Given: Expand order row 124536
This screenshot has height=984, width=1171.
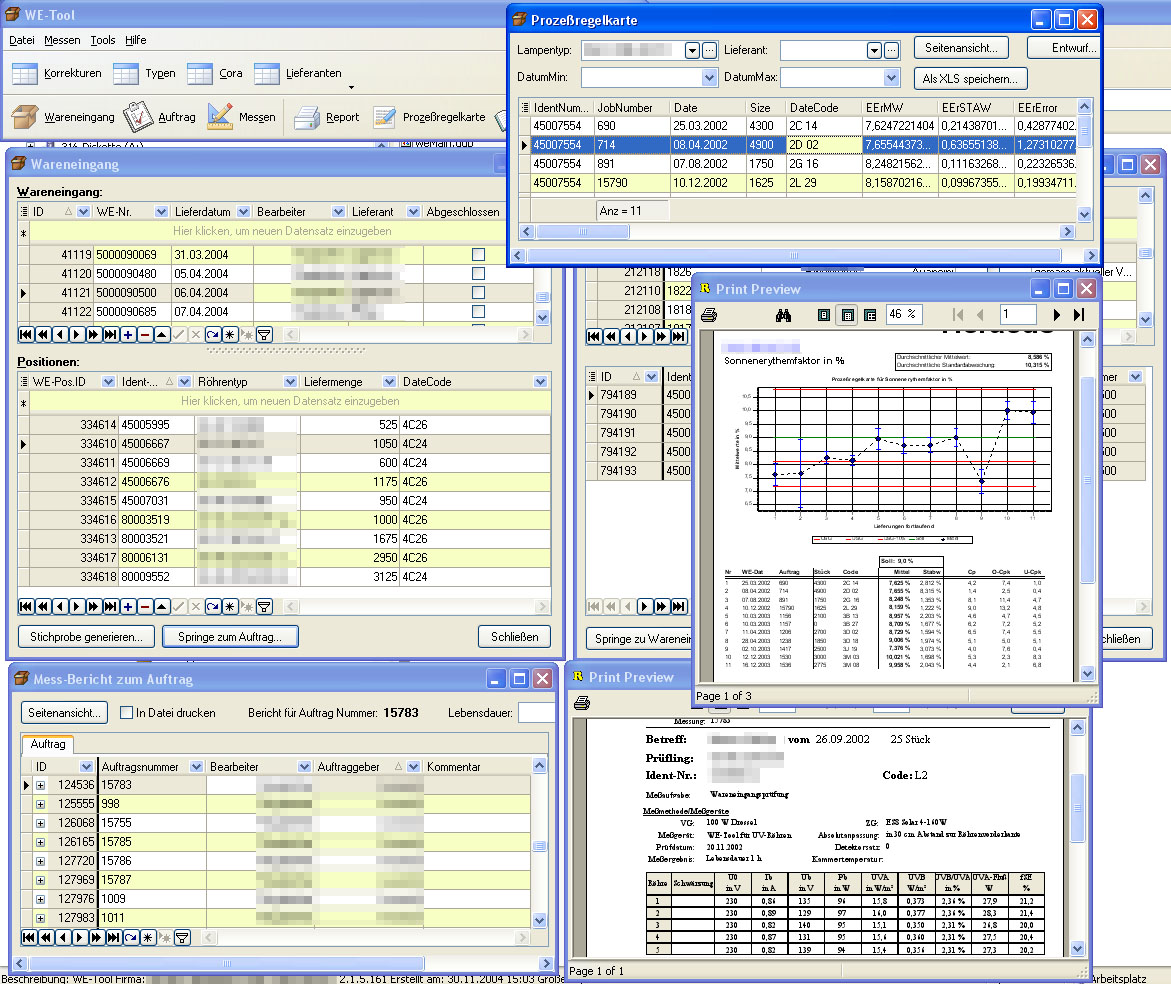Looking at the screenshot, I should click(40, 785).
